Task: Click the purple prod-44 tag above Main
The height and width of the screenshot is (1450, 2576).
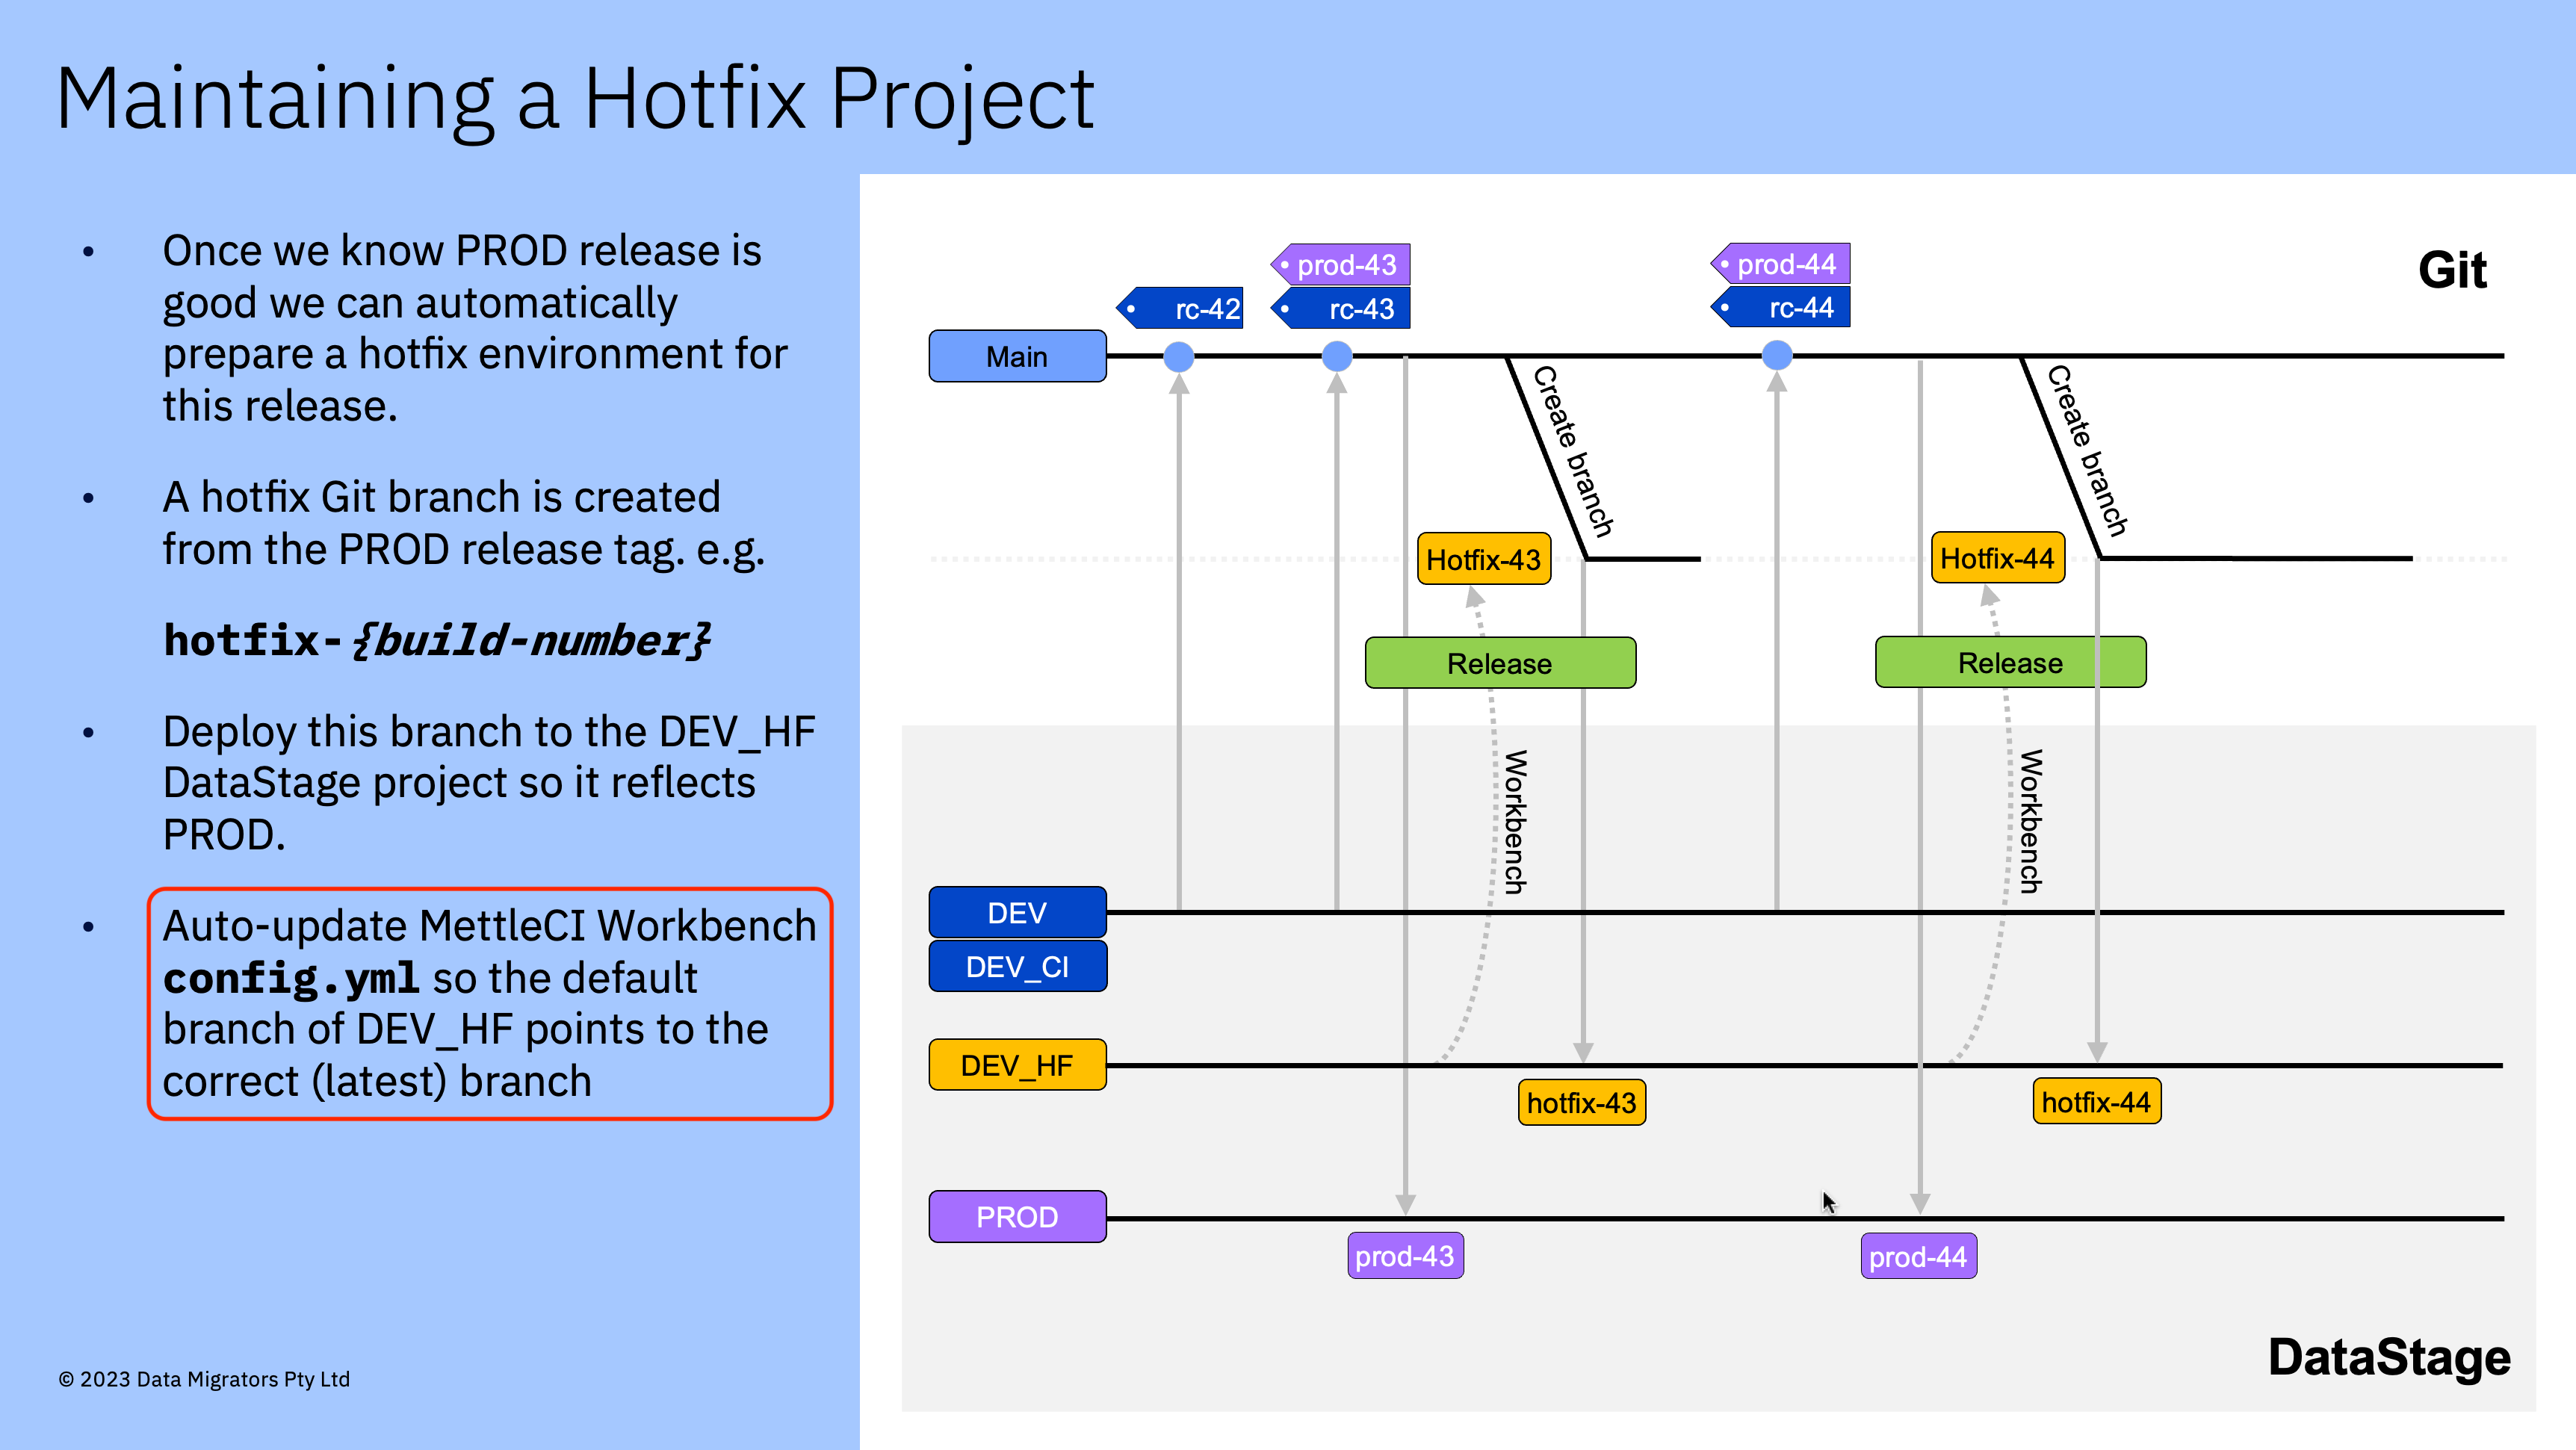Action: click(1781, 264)
